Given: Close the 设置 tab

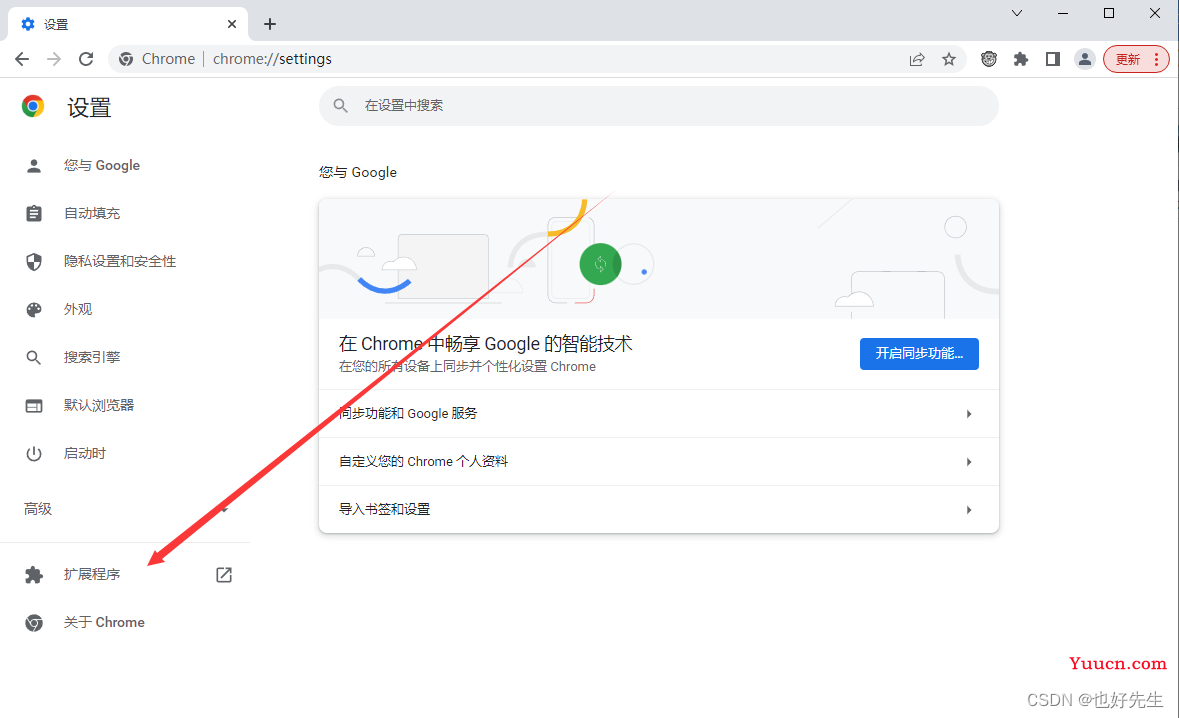Looking at the screenshot, I should point(232,24).
